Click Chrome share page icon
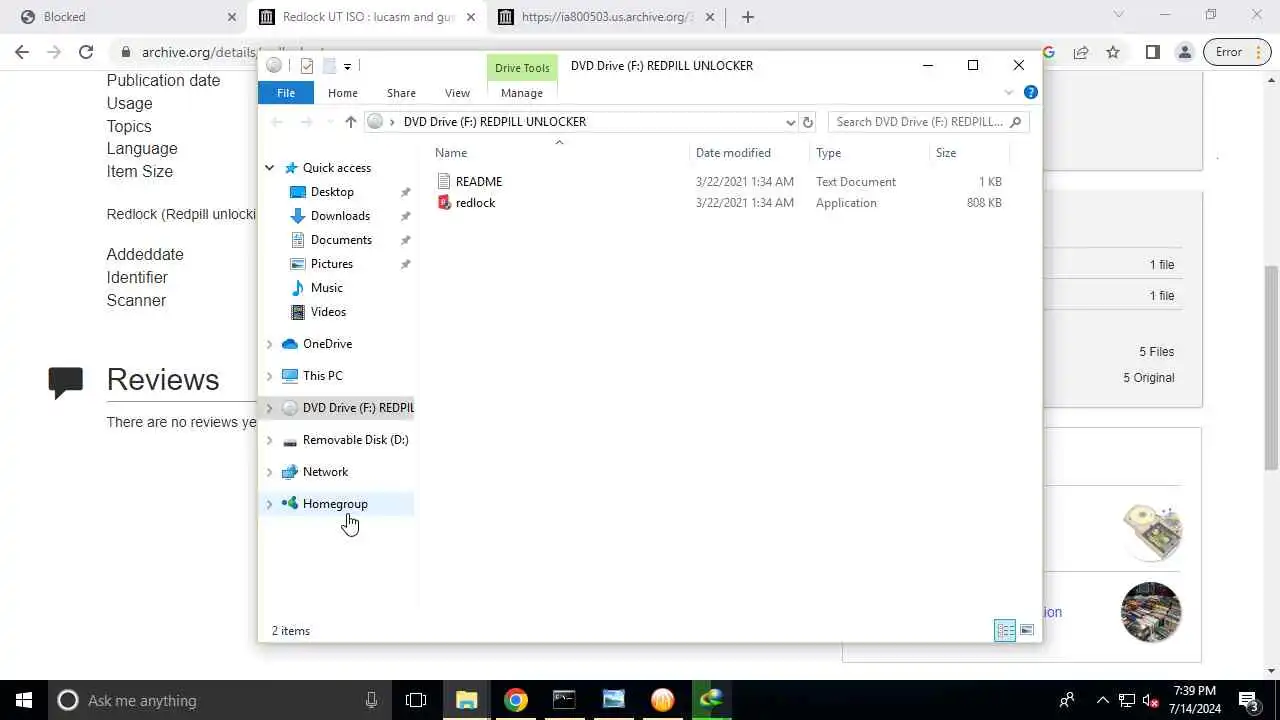 click(1081, 52)
